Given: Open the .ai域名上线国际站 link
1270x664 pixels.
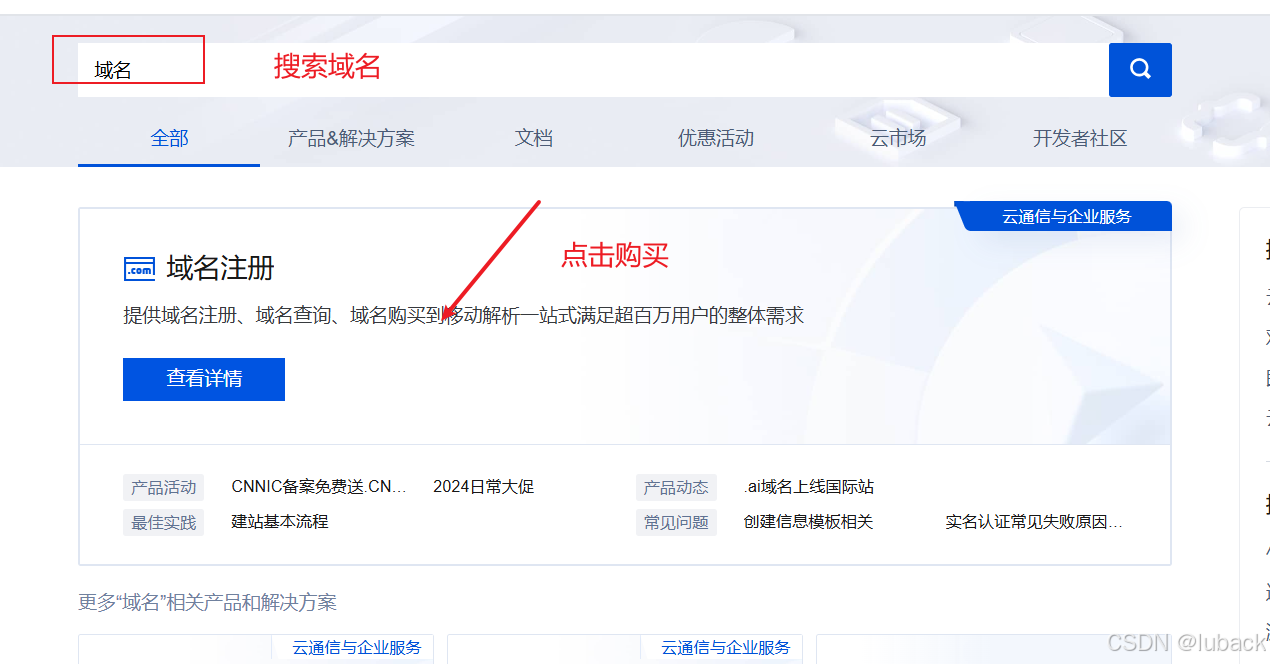Looking at the screenshot, I should [806, 487].
